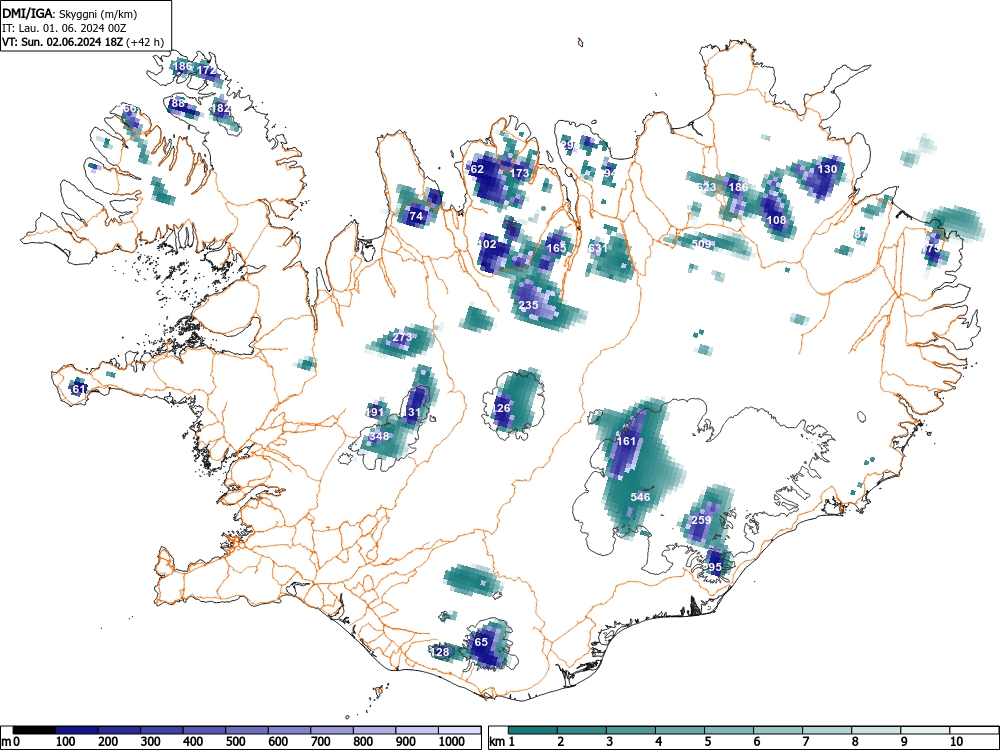Click the visibility value 631

click(x=597, y=248)
